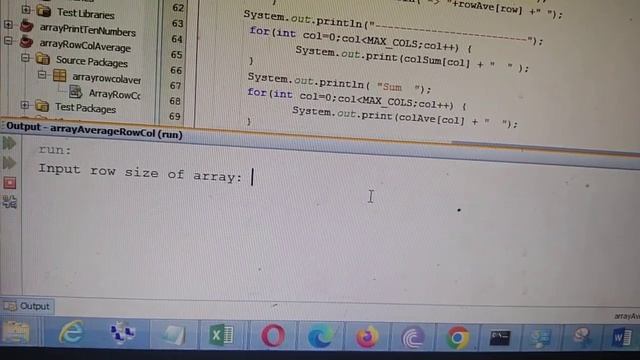Click the for loop on line 68
This screenshot has height=360, width=640.
(x=356, y=99)
